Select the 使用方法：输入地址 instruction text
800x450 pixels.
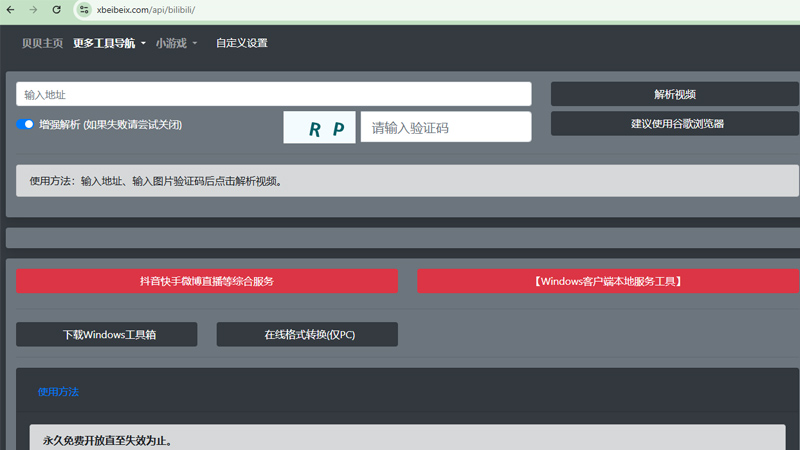pyautogui.click(x=156, y=181)
